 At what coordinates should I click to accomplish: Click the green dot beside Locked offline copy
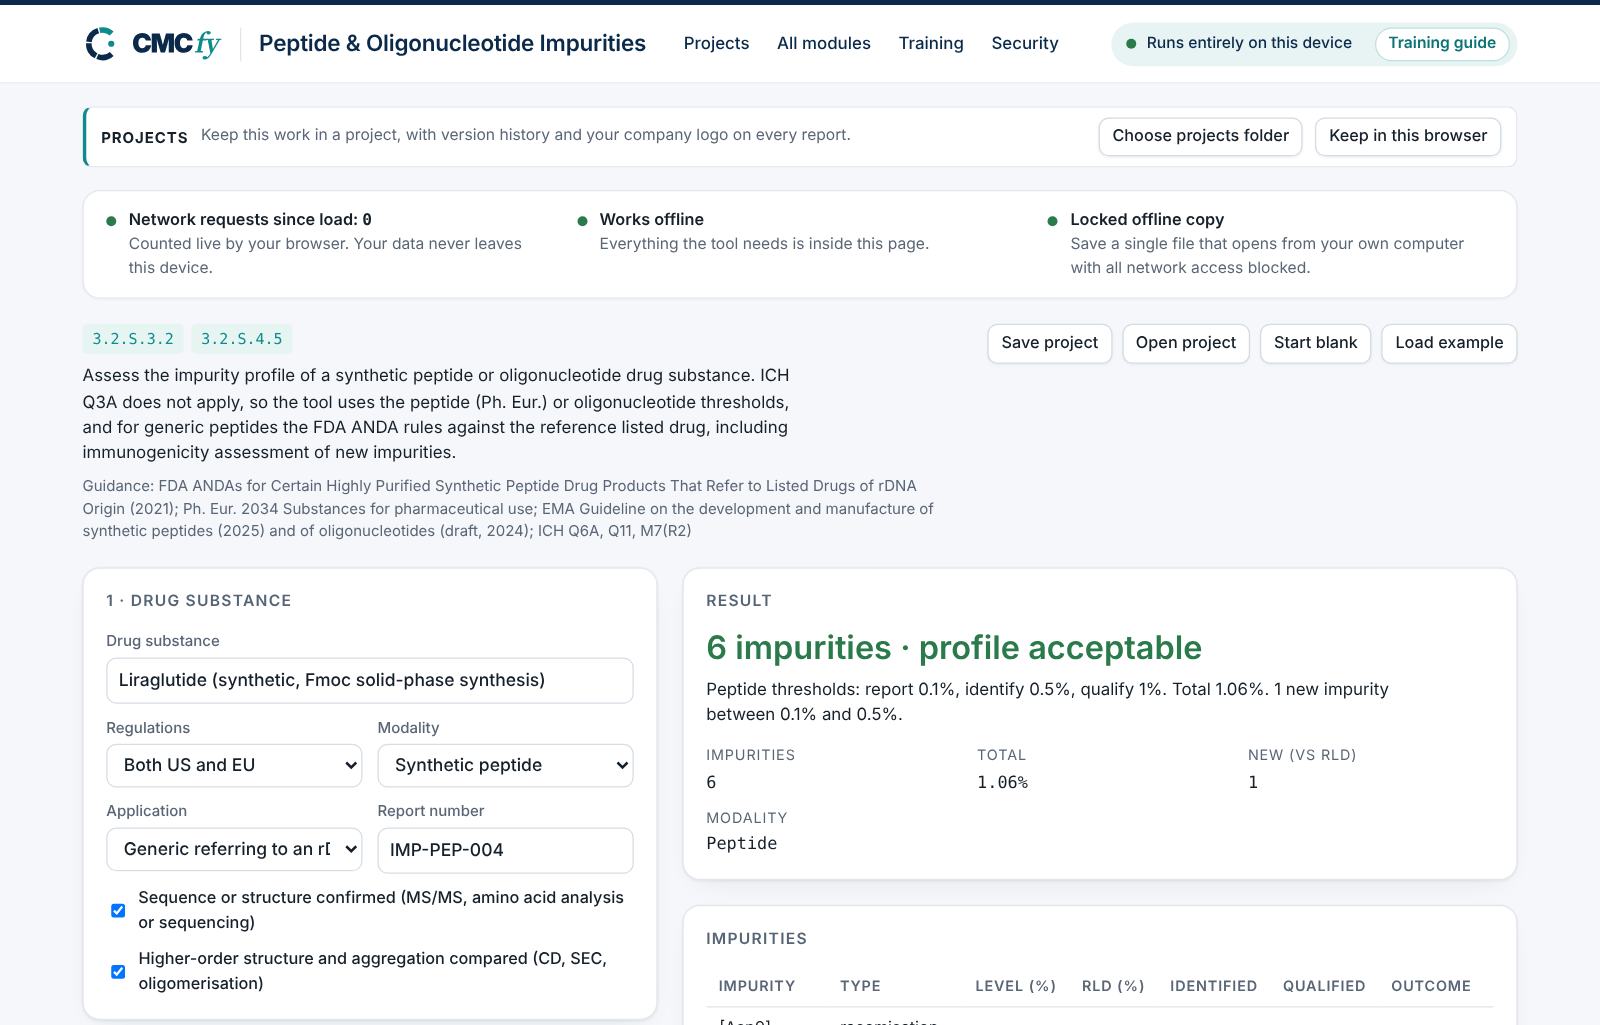tap(1052, 221)
